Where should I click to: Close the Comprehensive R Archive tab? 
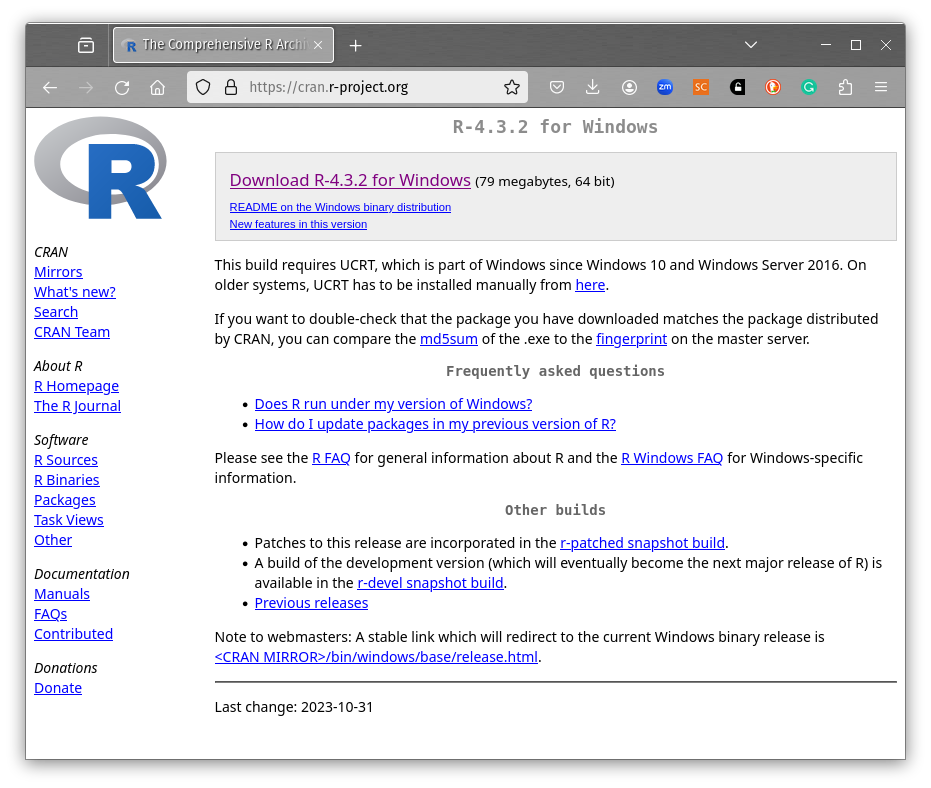click(319, 45)
